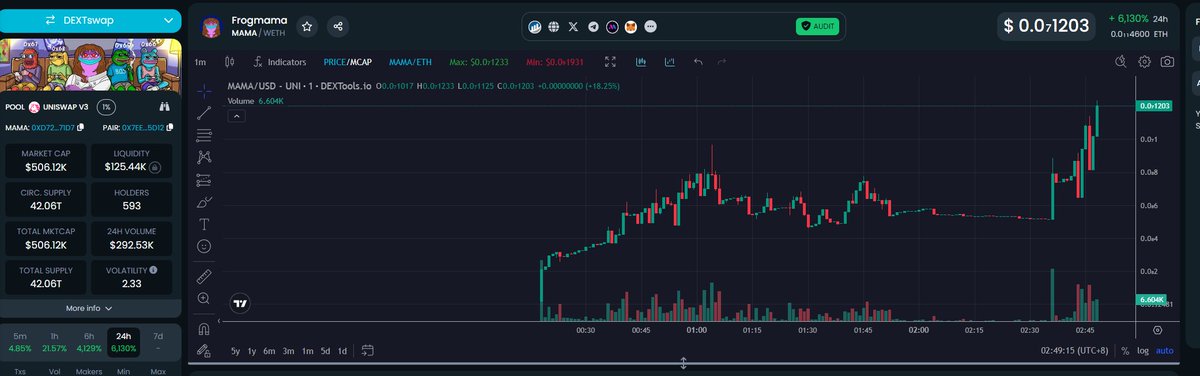Click the MetaMask fox icon
Viewport: 1200px width, 376px height.
point(631,27)
